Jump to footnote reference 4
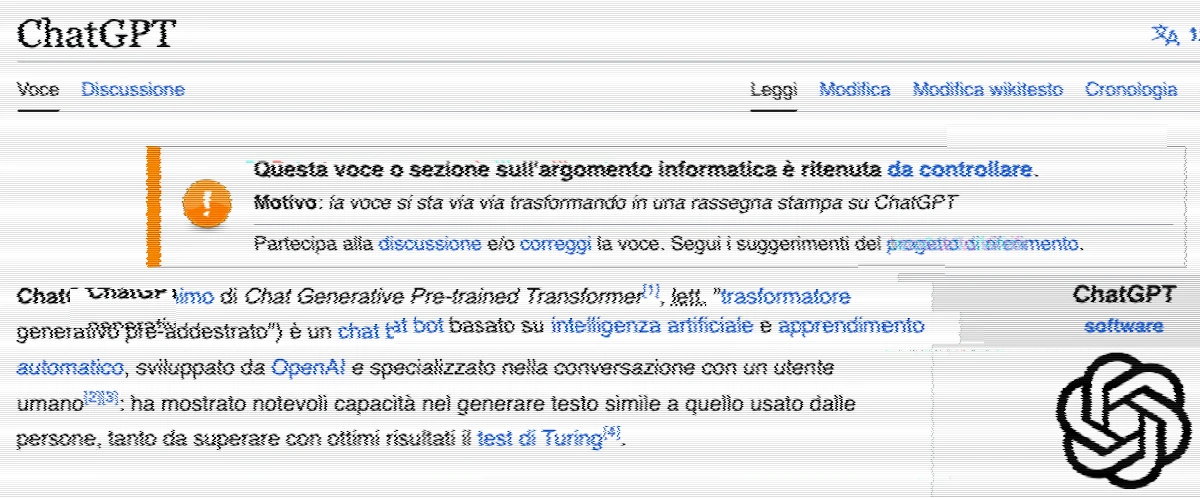The height and width of the screenshot is (498, 1200). point(613,433)
